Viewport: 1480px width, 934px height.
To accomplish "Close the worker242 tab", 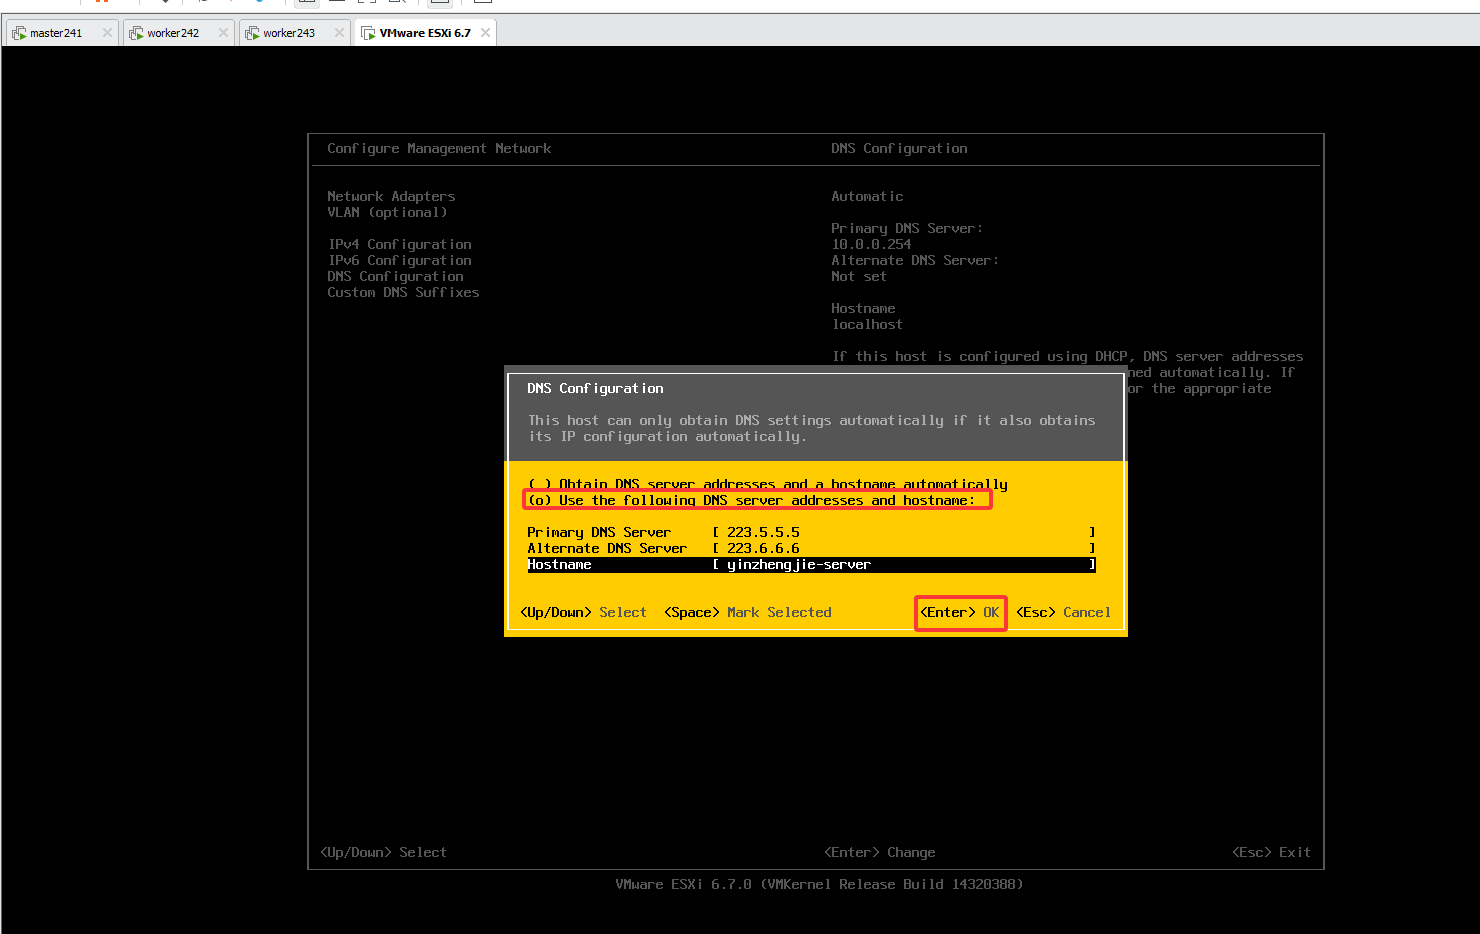I will (x=223, y=33).
